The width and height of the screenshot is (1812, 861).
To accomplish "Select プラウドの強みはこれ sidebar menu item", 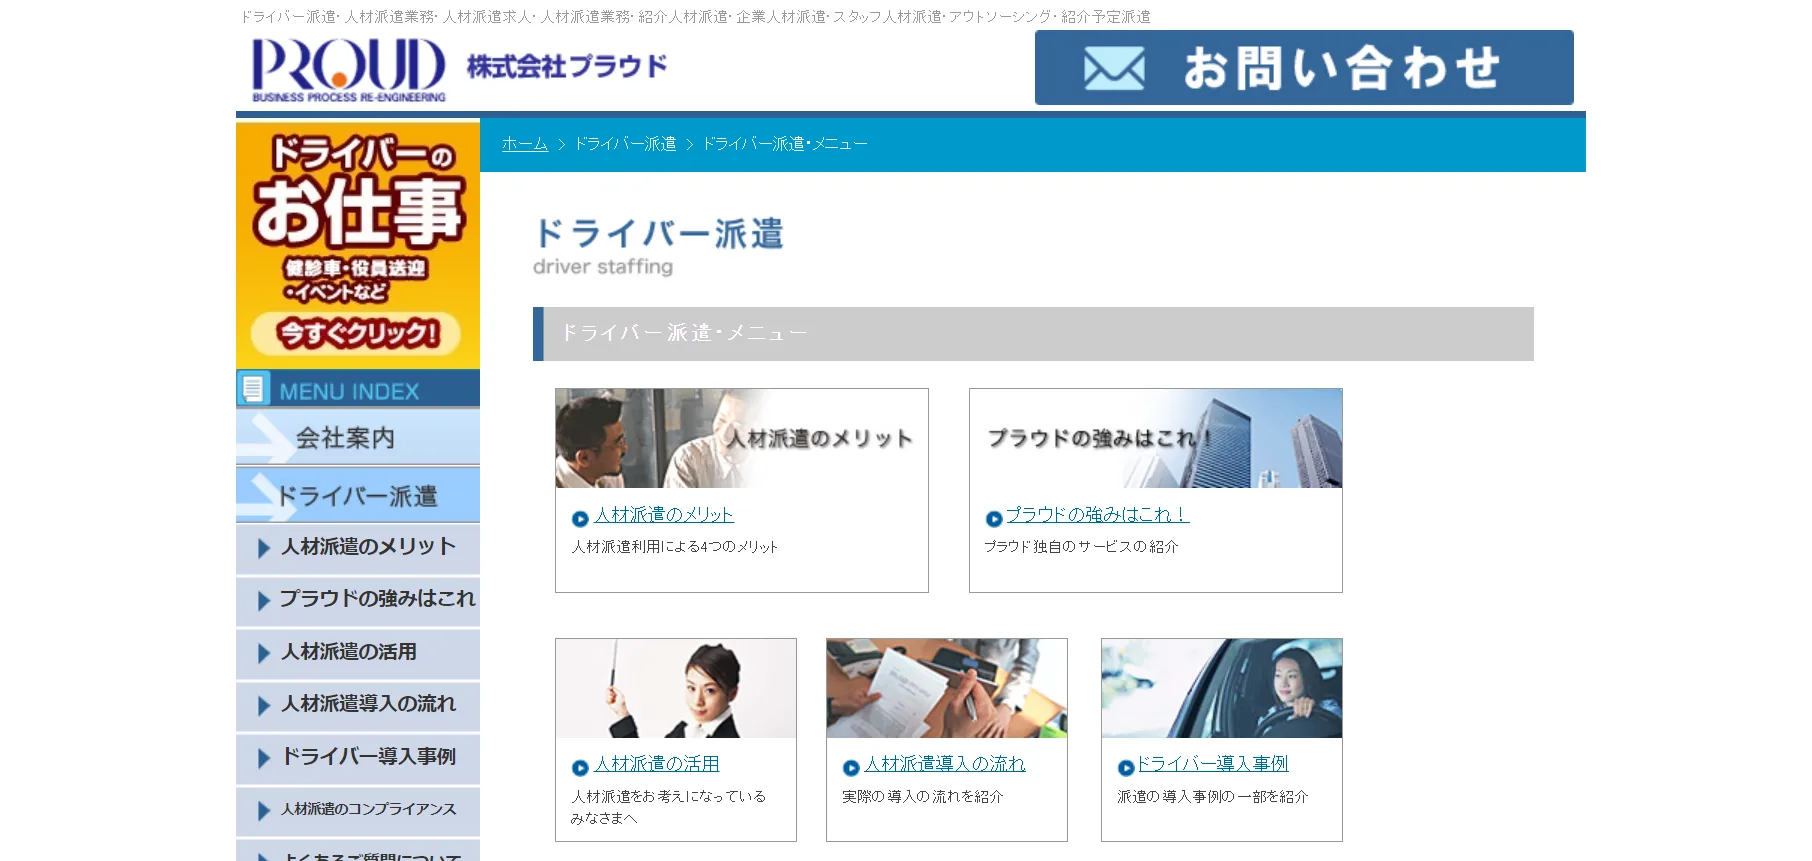I will tap(358, 600).
